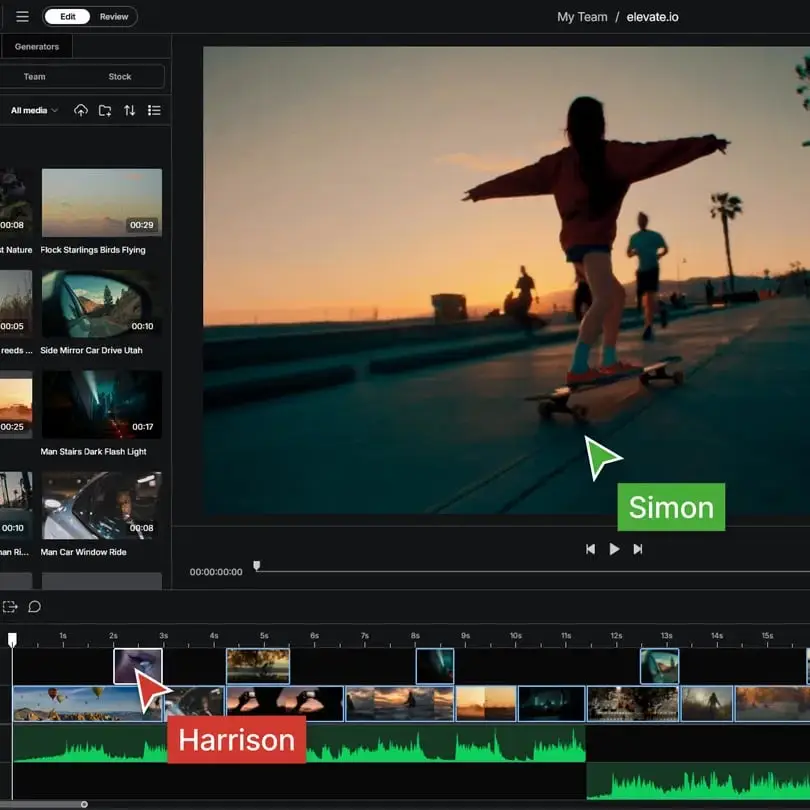Add a comment using the speech bubble icon
Image resolution: width=810 pixels, height=810 pixels.
pyautogui.click(x=34, y=606)
